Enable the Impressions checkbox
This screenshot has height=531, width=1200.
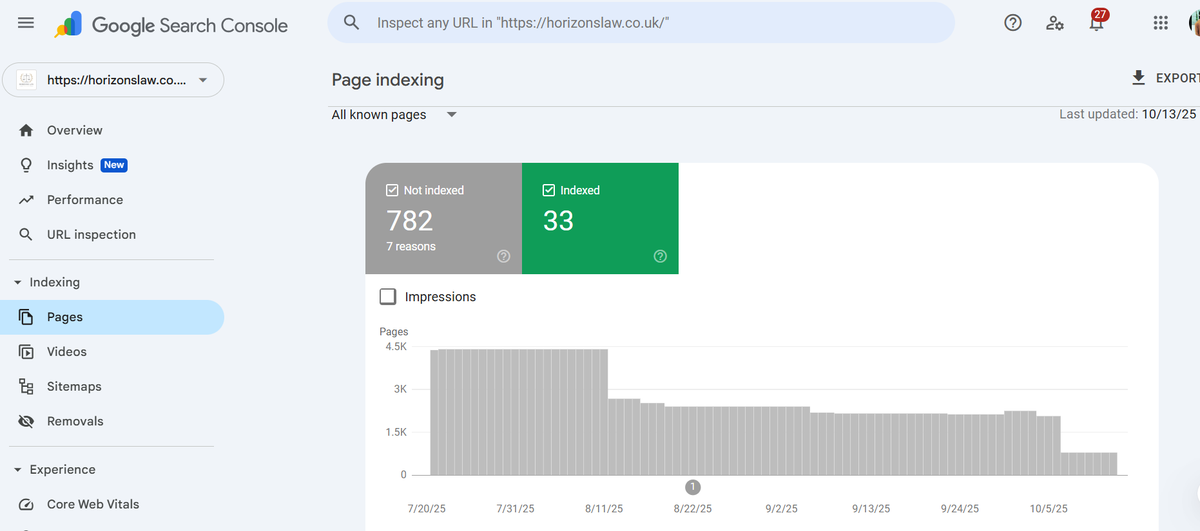pos(388,297)
